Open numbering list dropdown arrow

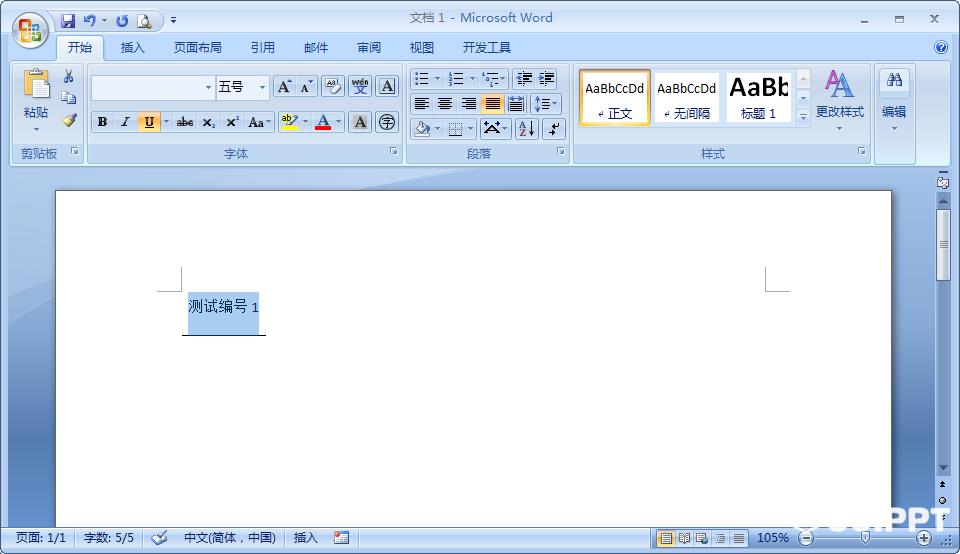pyautogui.click(x=472, y=78)
